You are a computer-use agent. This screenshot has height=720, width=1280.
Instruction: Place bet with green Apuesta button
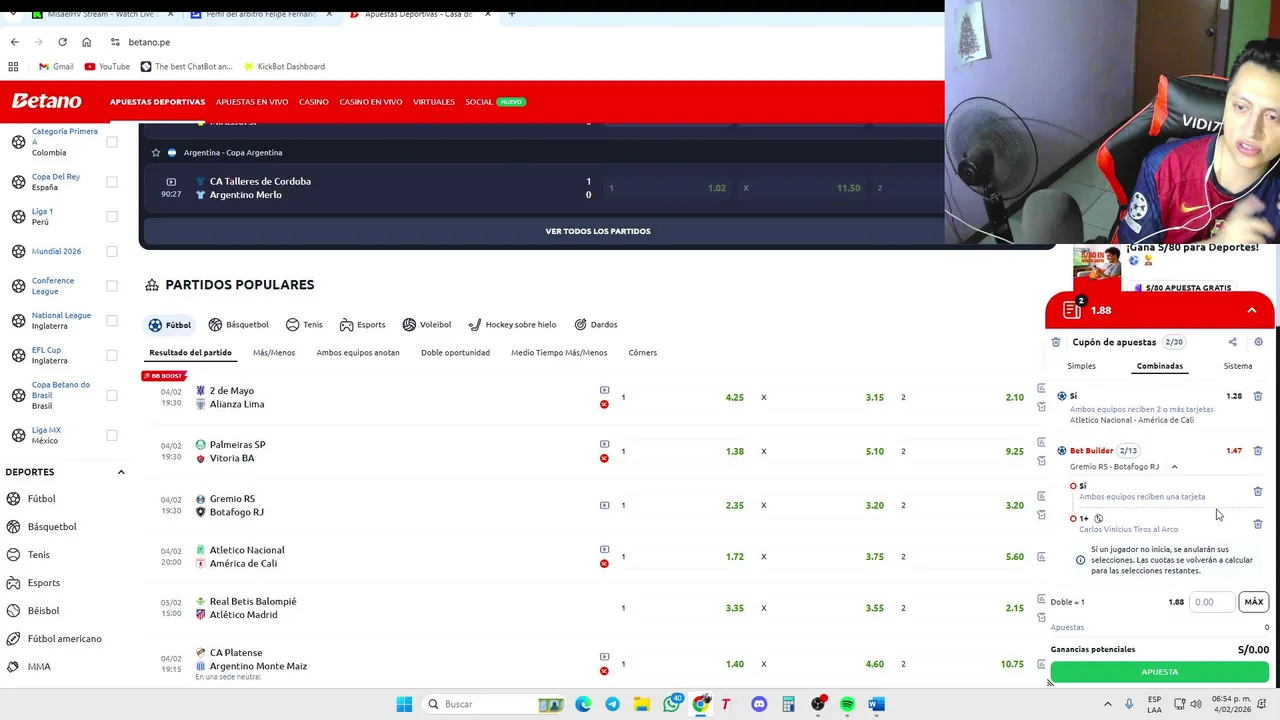click(x=1159, y=672)
